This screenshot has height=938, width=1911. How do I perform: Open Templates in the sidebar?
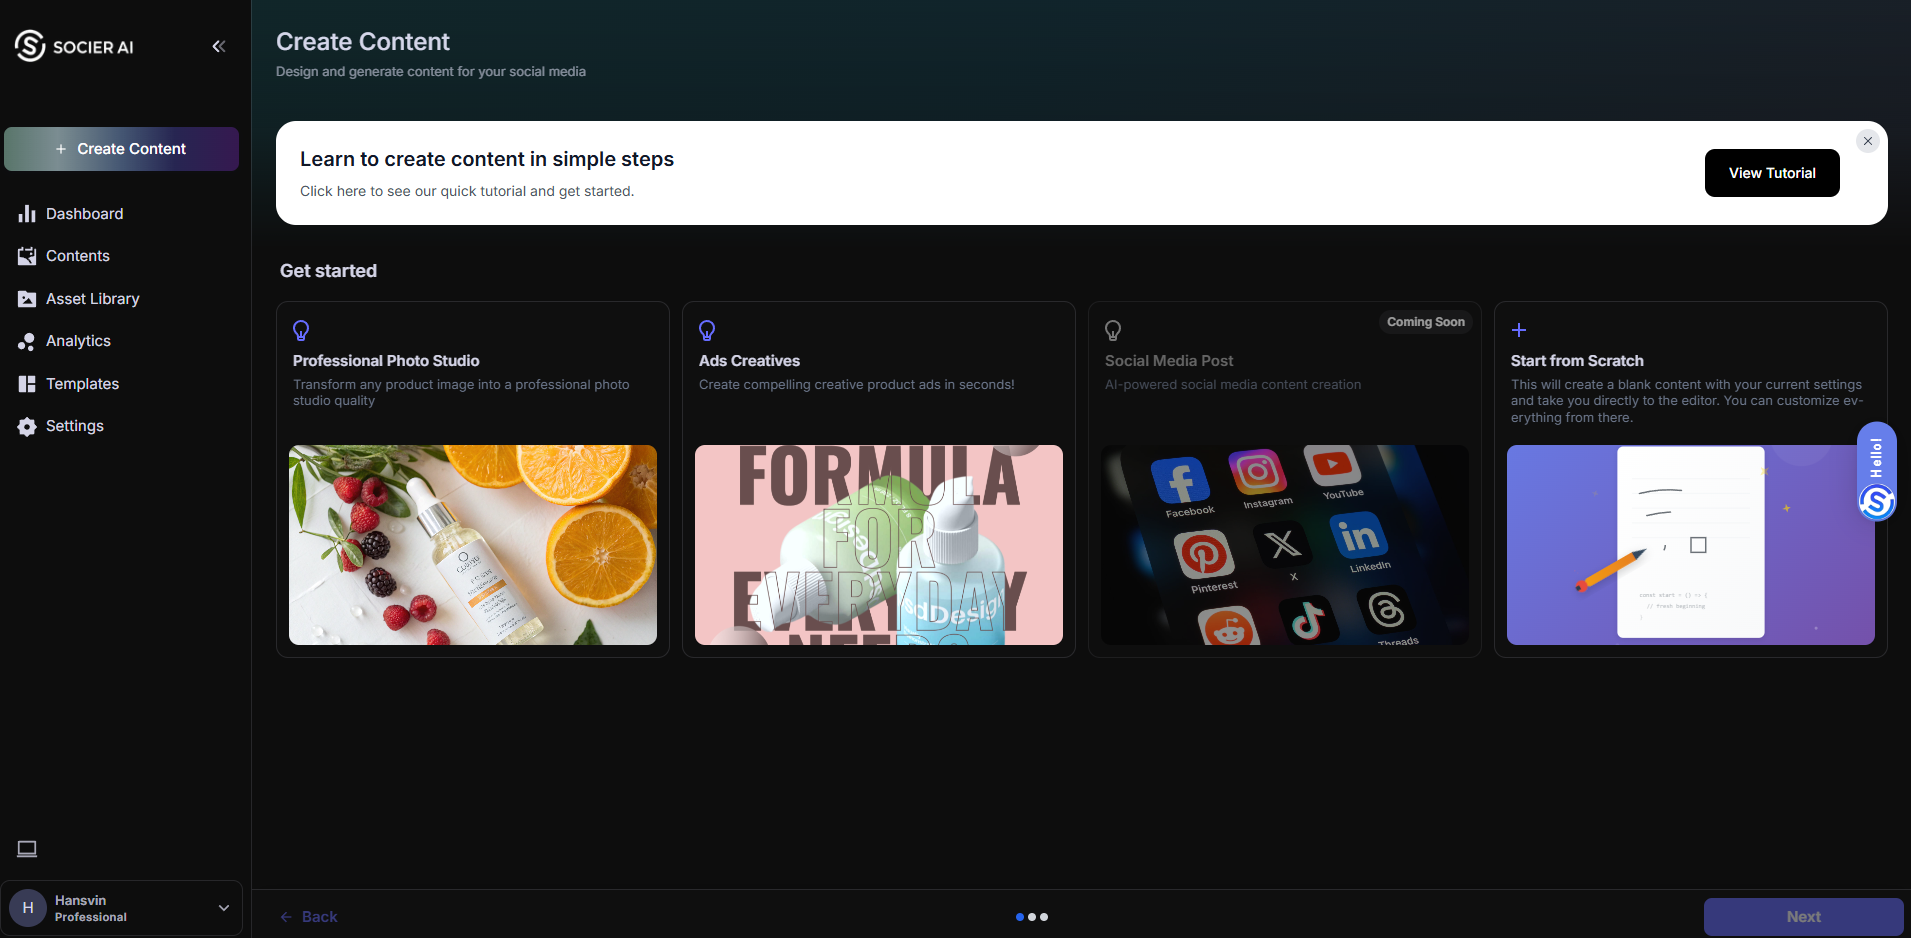(x=82, y=384)
